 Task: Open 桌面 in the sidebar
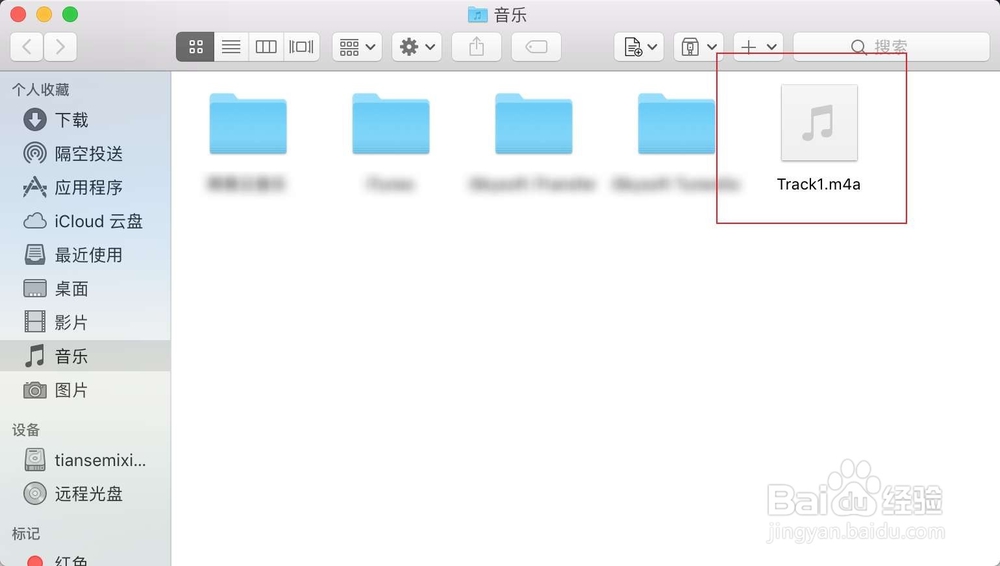[x=85, y=288]
